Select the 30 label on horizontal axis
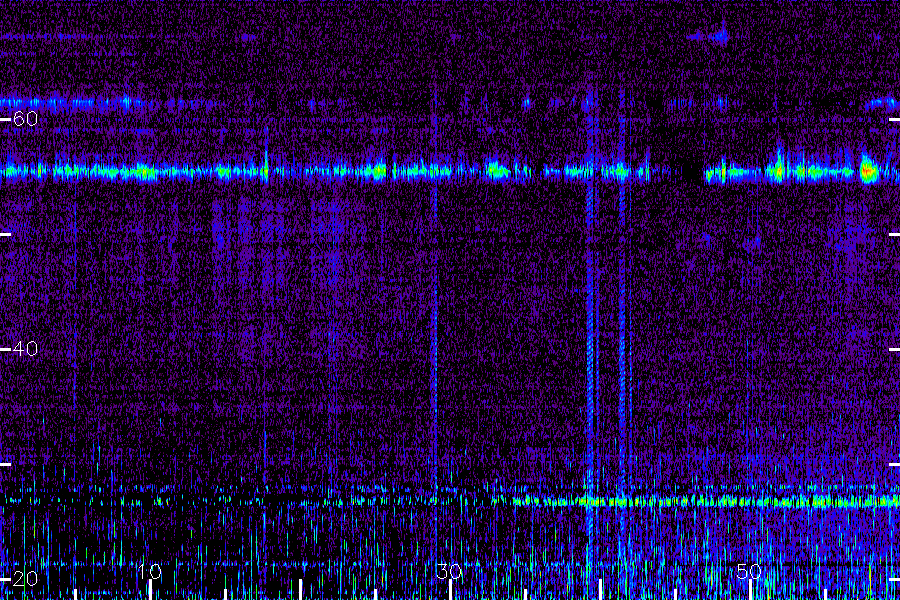Viewport: 900px width, 600px height. pos(449,571)
